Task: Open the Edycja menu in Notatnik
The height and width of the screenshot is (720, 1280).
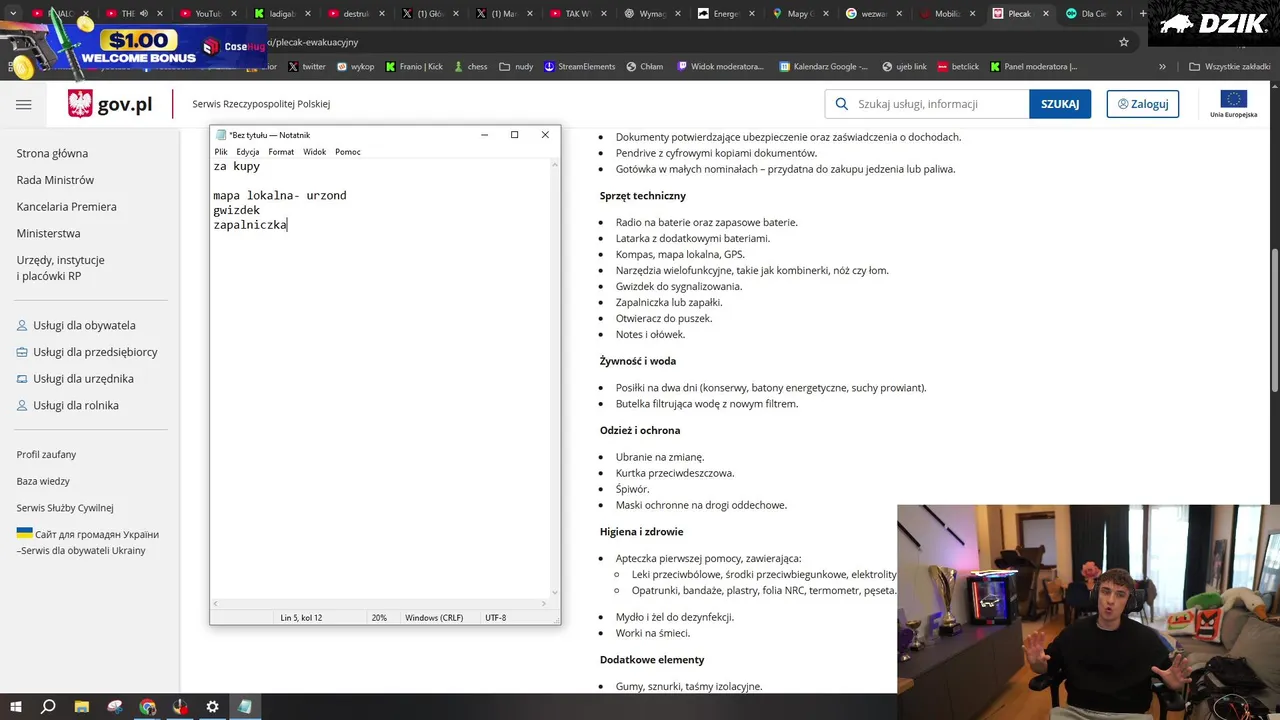Action: coord(248,152)
